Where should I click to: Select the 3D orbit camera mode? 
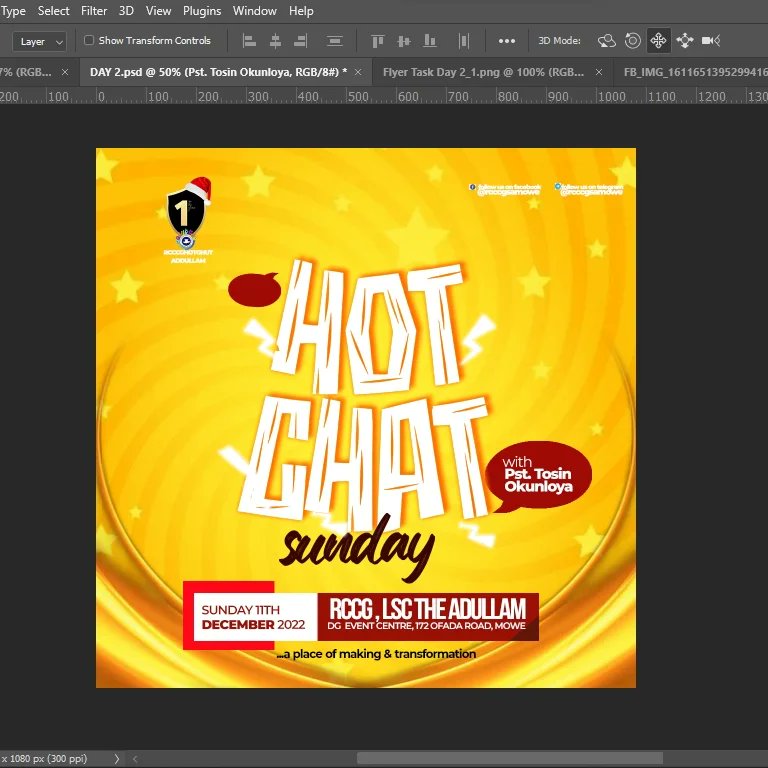point(607,41)
